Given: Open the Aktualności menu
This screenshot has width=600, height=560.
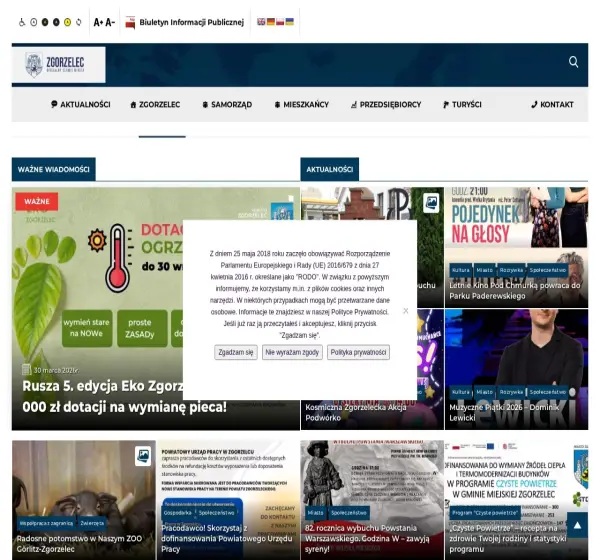Looking at the screenshot, I should [x=81, y=104].
